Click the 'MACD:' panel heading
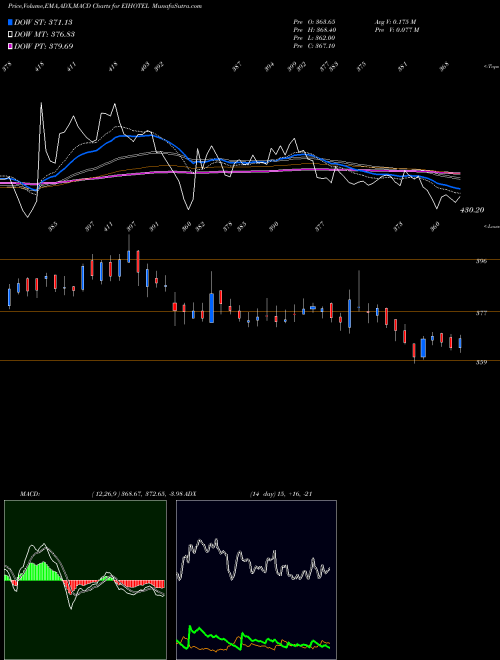The image size is (500, 660). (x=30, y=494)
